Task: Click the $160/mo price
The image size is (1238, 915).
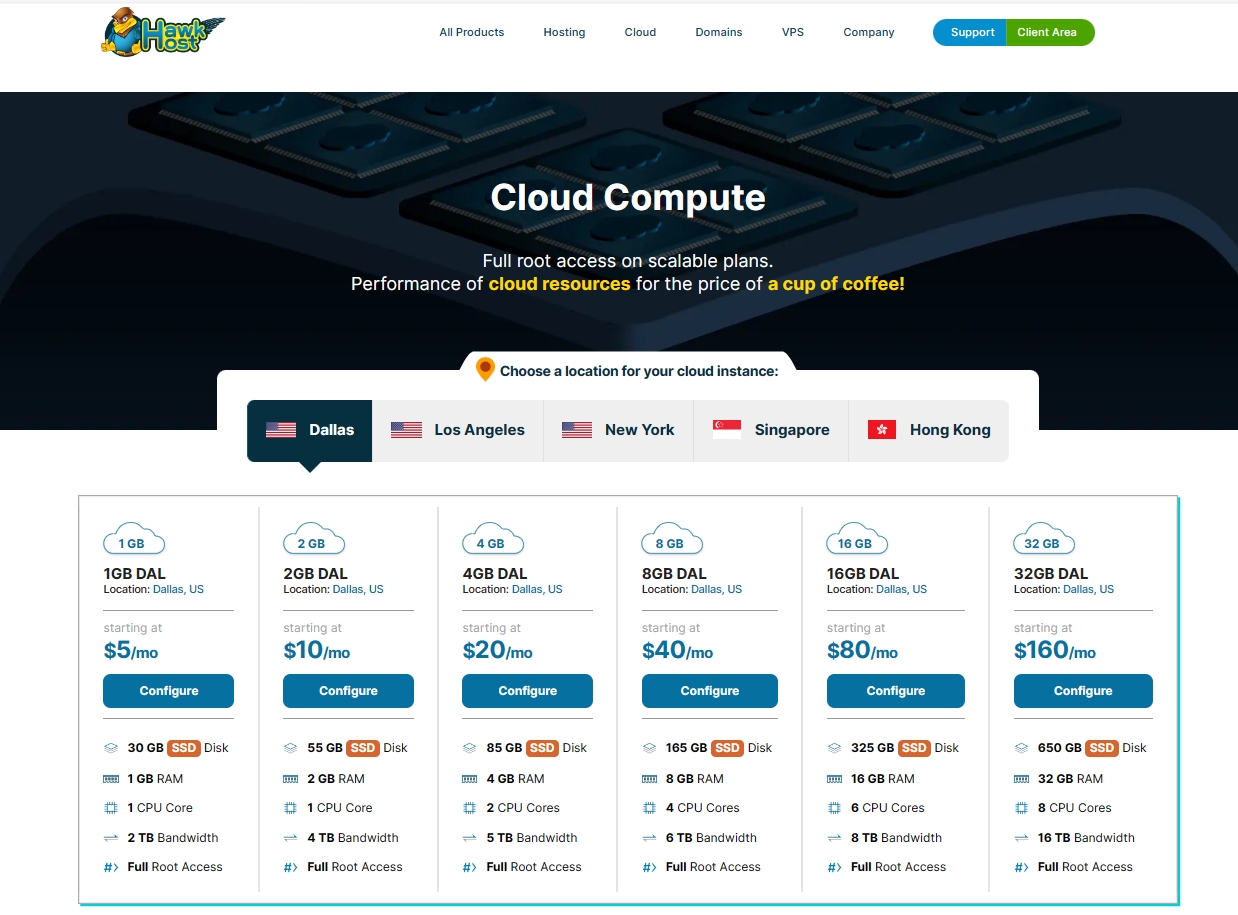Action: 1055,651
